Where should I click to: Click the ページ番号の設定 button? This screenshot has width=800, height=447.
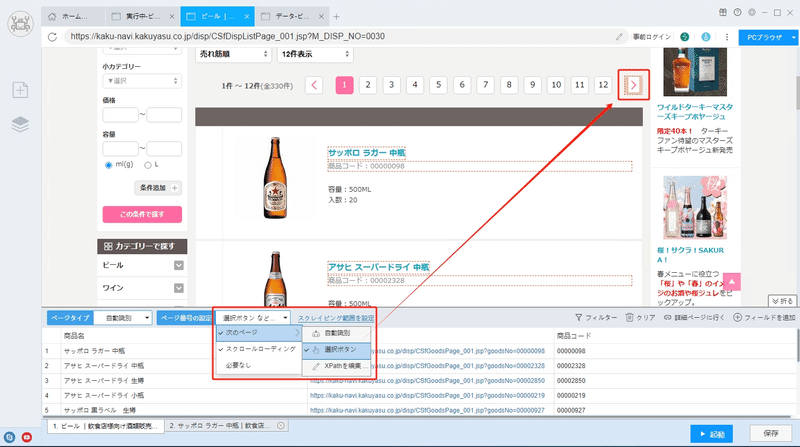184,318
